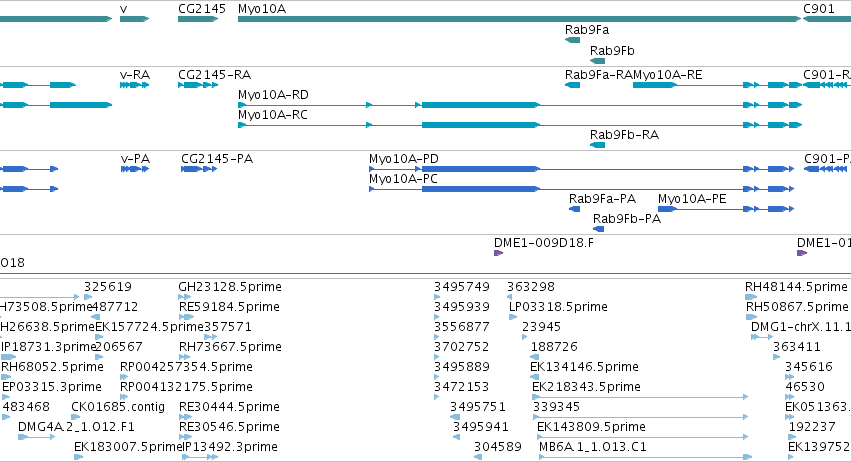
Task: Click the 188726 feature label
Action: point(554,347)
